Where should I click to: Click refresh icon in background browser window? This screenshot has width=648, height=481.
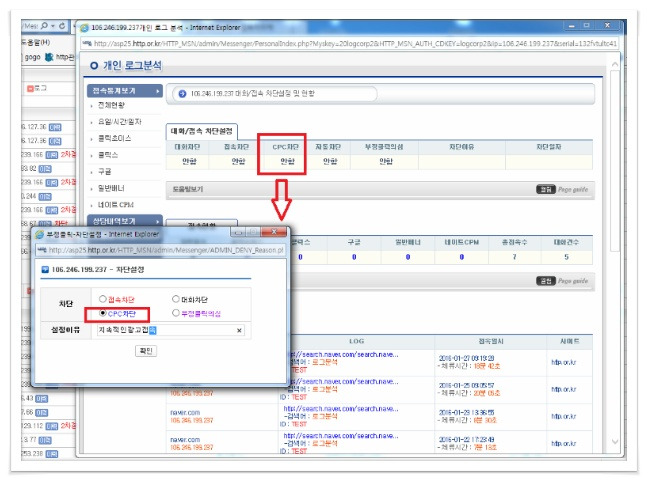point(62,26)
